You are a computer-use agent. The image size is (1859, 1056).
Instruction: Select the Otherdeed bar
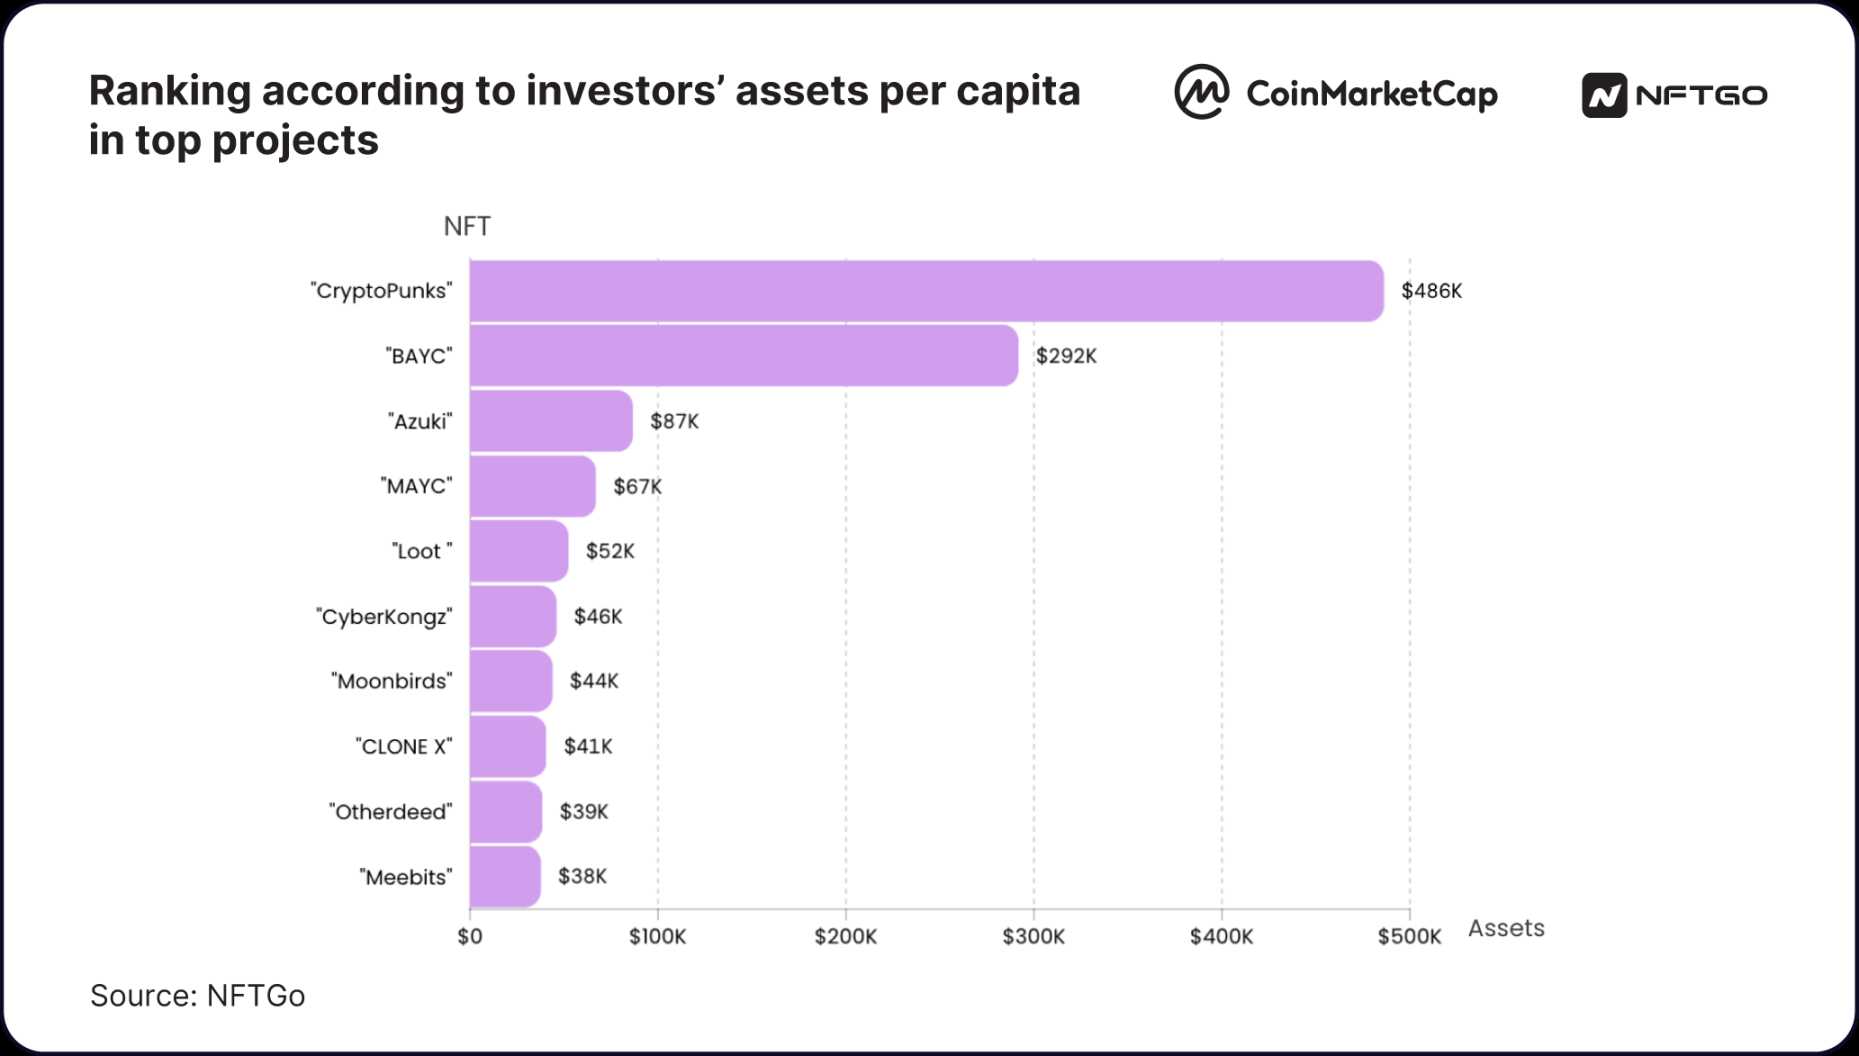coord(505,811)
